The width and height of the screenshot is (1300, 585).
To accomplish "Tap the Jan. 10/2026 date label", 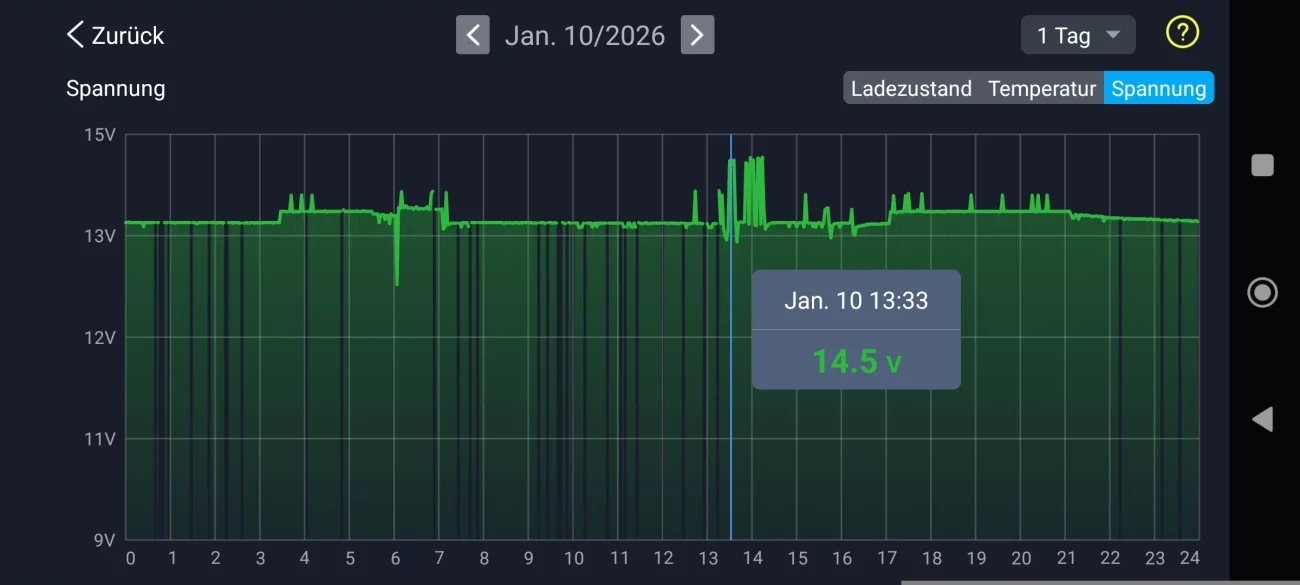I will [x=584, y=35].
